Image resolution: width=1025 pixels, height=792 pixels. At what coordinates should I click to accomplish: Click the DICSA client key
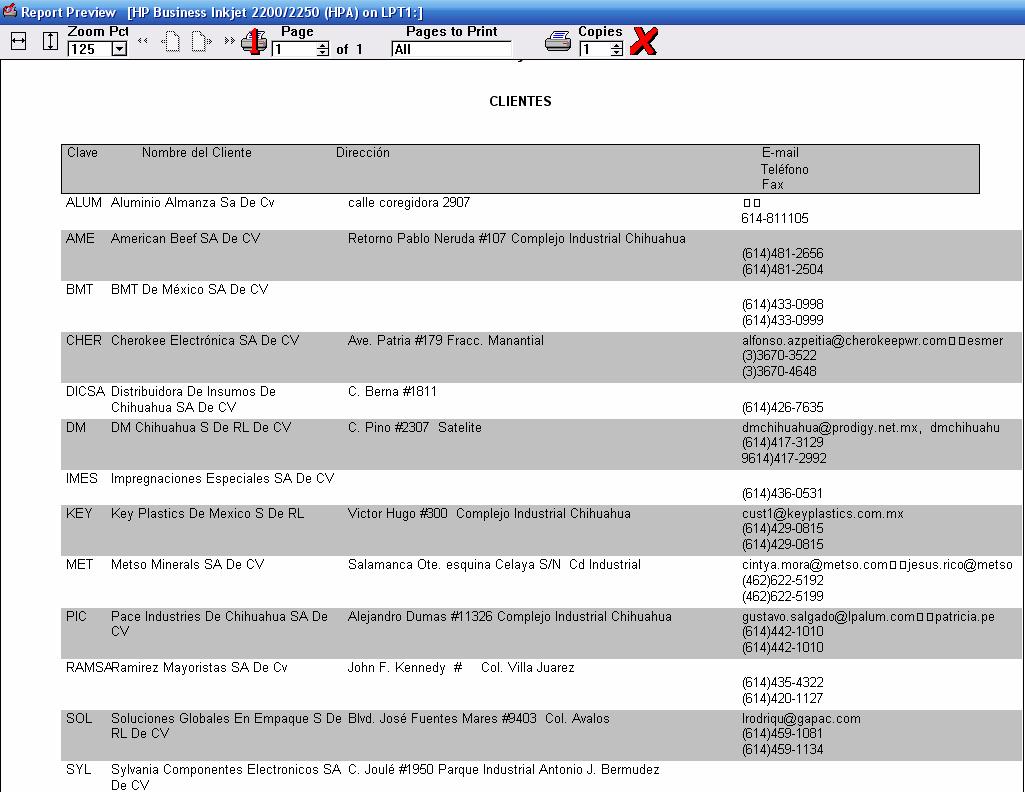coord(85,391)
